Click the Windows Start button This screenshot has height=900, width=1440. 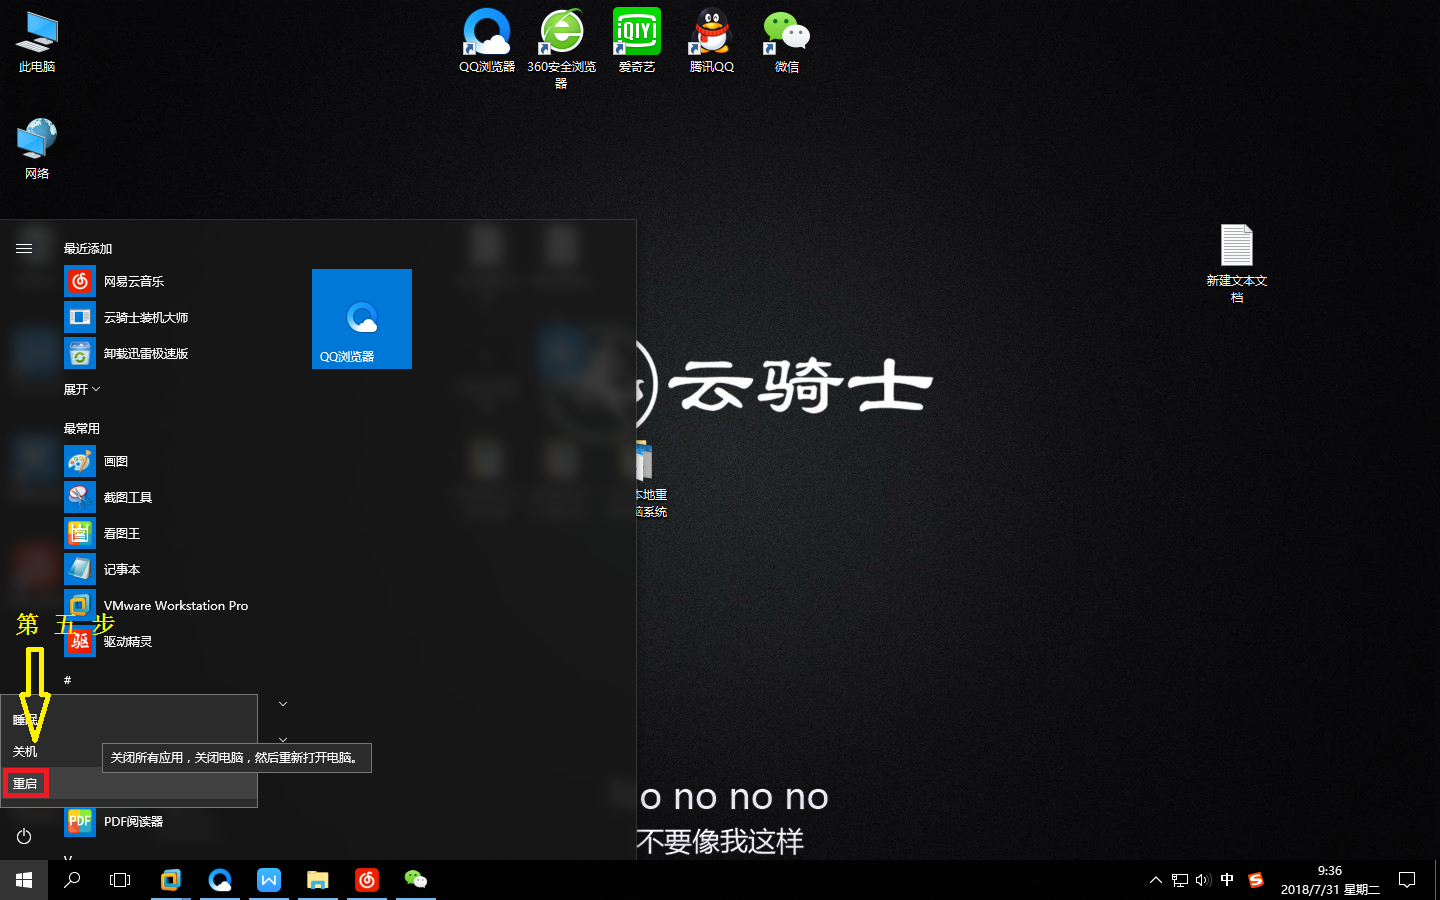[x=24, y=880]
